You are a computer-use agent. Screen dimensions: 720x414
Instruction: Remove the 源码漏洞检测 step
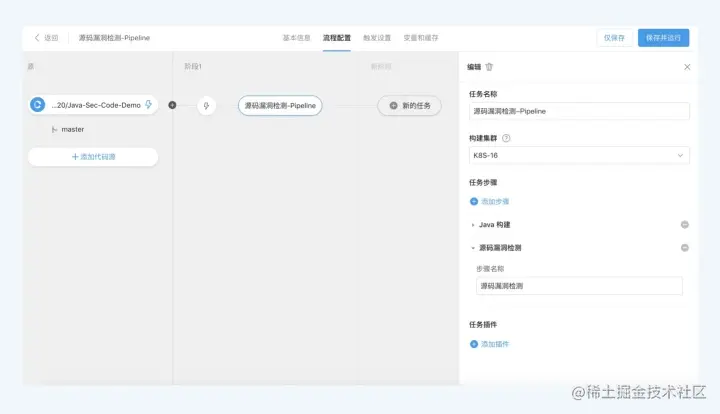[x=685, y=248]
